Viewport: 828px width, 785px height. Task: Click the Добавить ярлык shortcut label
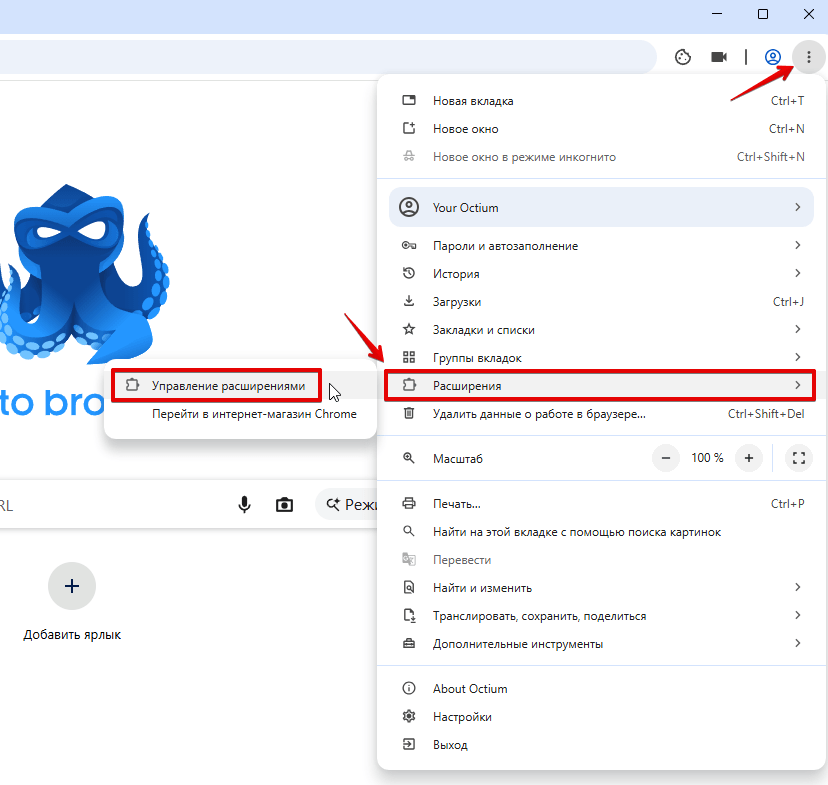(72, 635)
